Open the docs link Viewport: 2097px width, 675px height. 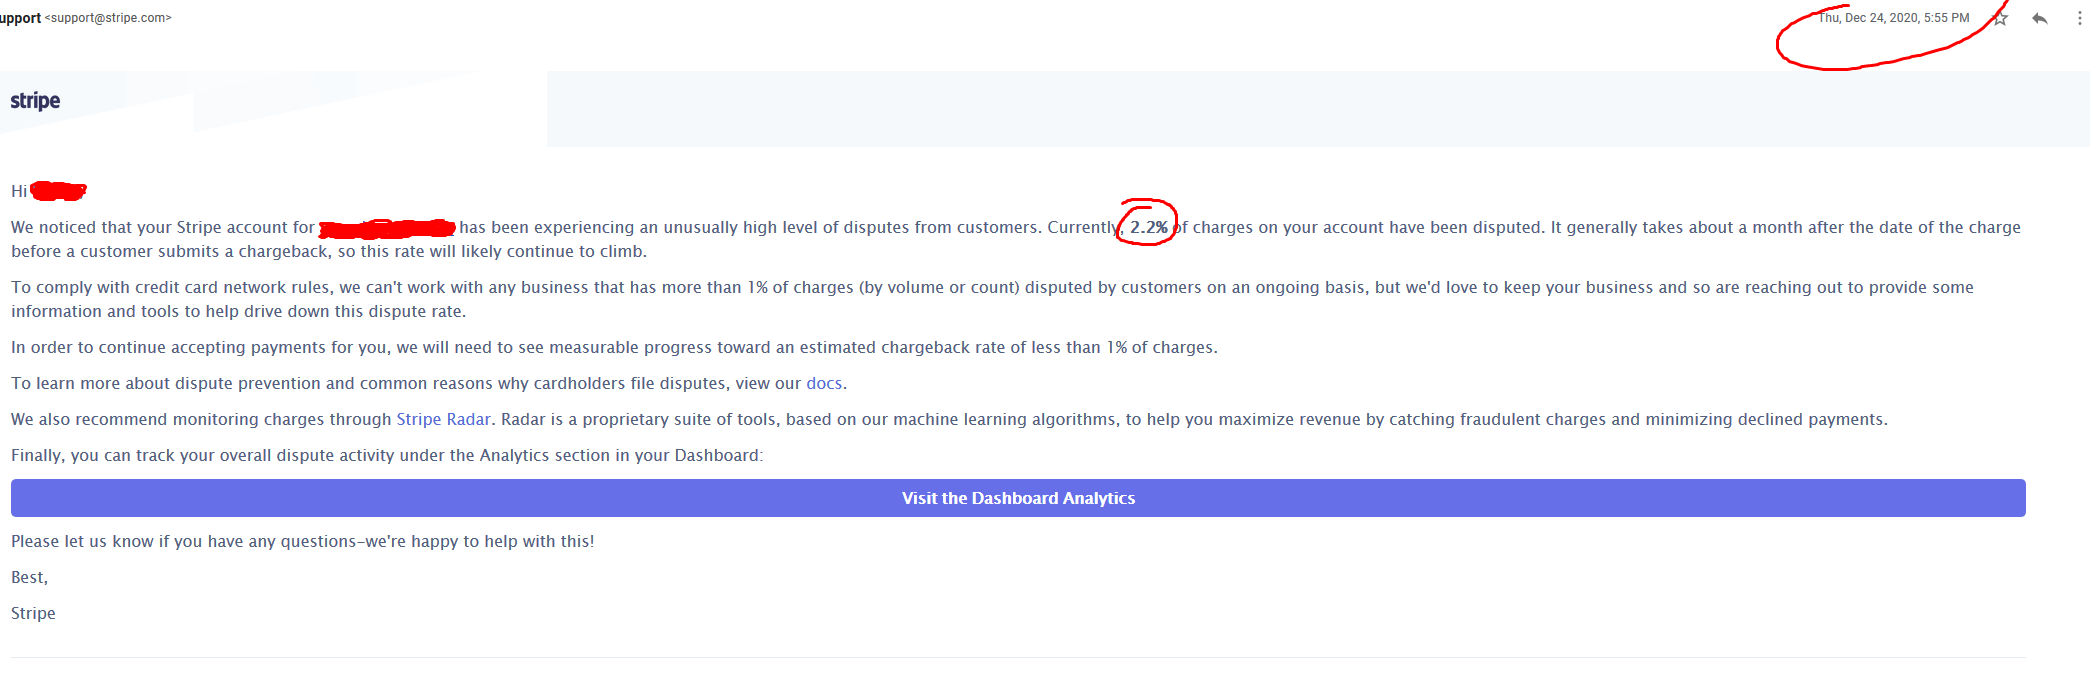[x=824, y=383]
